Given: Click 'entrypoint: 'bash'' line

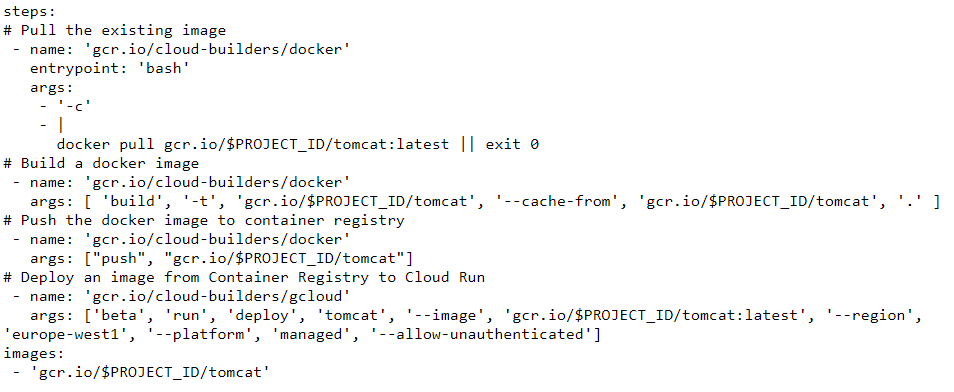Looking at the screenshot, I should (111, 69).
